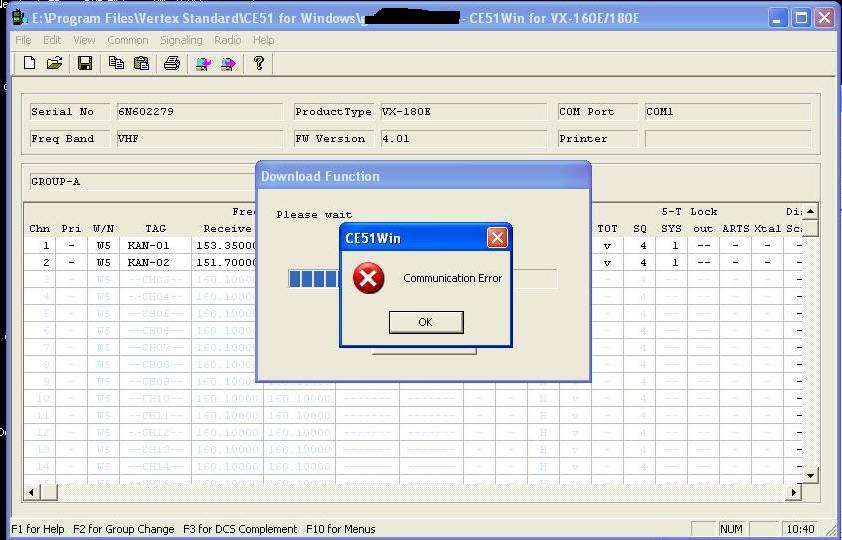Click the empty Printer field
The image size is (842, 540).
tap(728, 138)
